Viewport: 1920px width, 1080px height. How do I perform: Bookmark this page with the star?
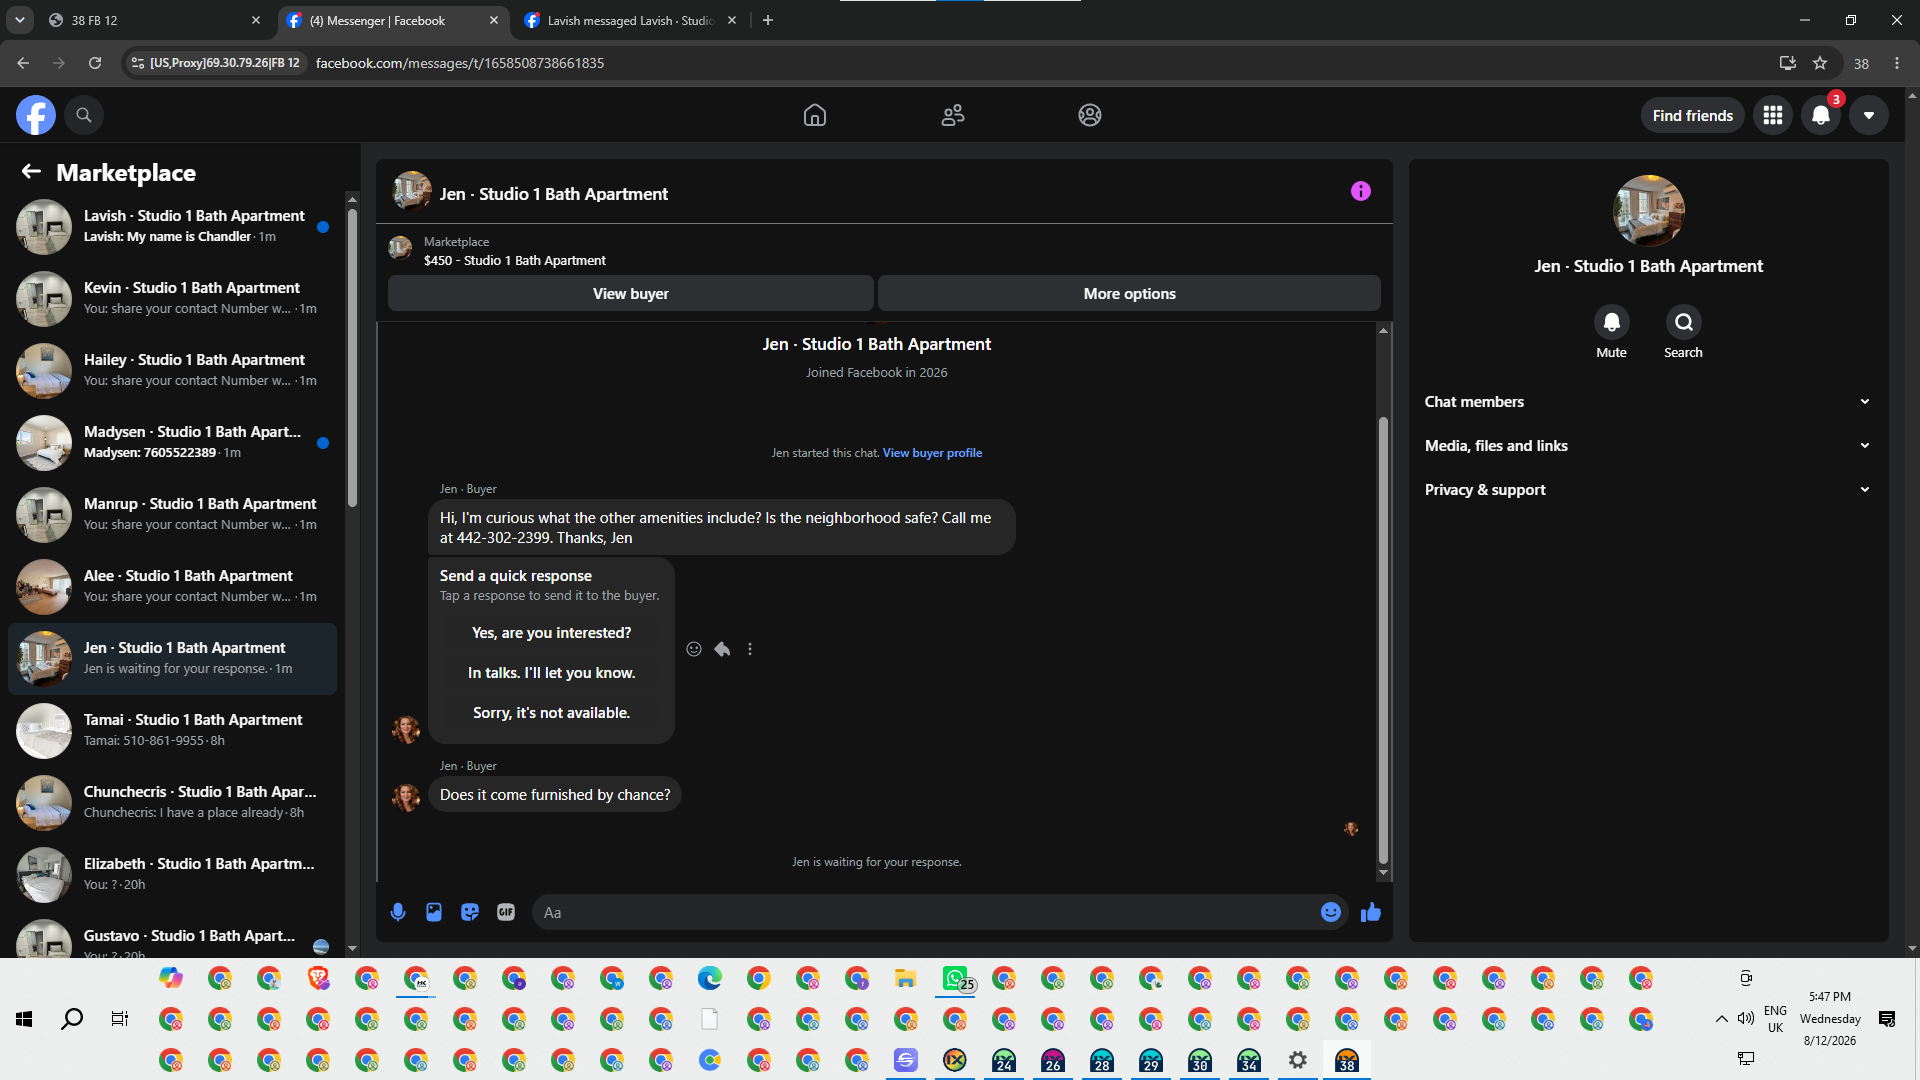pos(1820,63)
